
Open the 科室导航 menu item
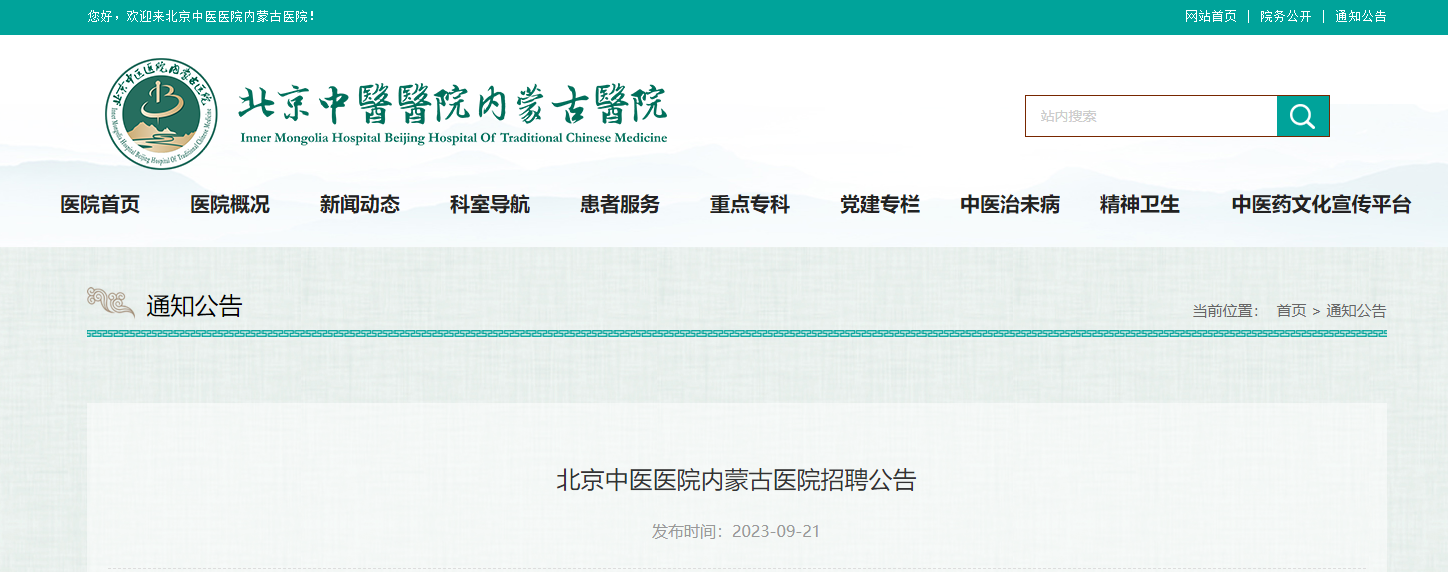coord(490,205)
